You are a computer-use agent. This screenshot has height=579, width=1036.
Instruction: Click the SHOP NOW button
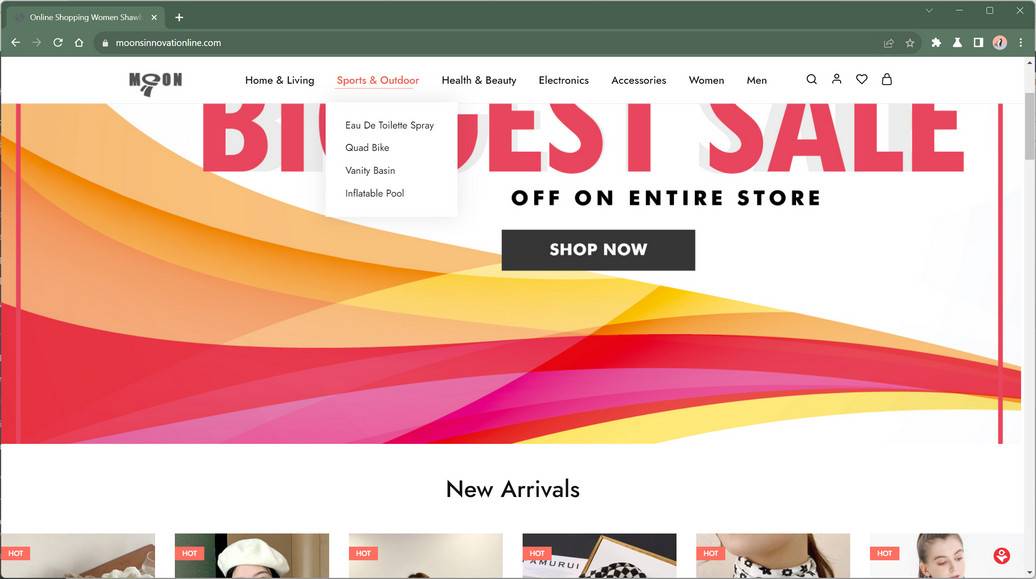pyautogui.click(x=598, y=250)
